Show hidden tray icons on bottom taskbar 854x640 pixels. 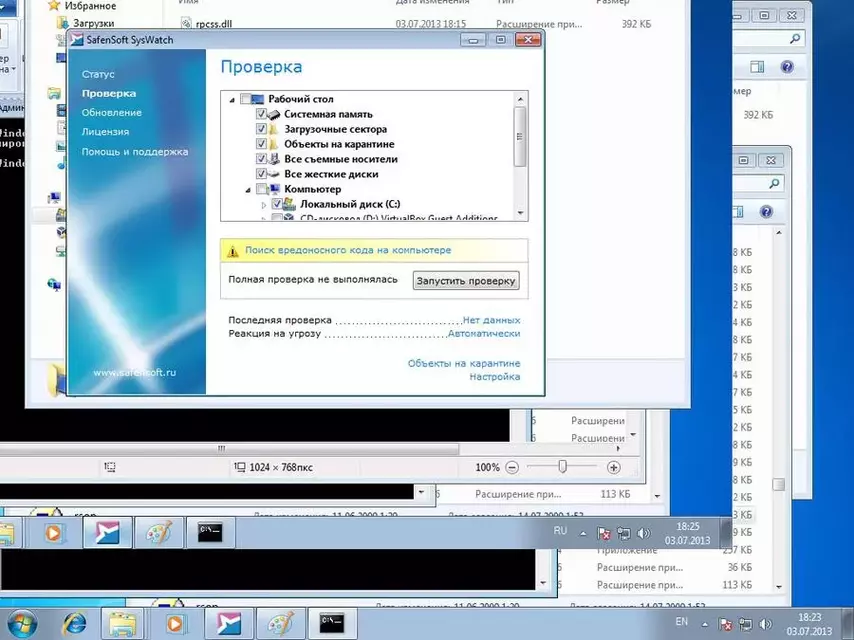tap(705, 625)
